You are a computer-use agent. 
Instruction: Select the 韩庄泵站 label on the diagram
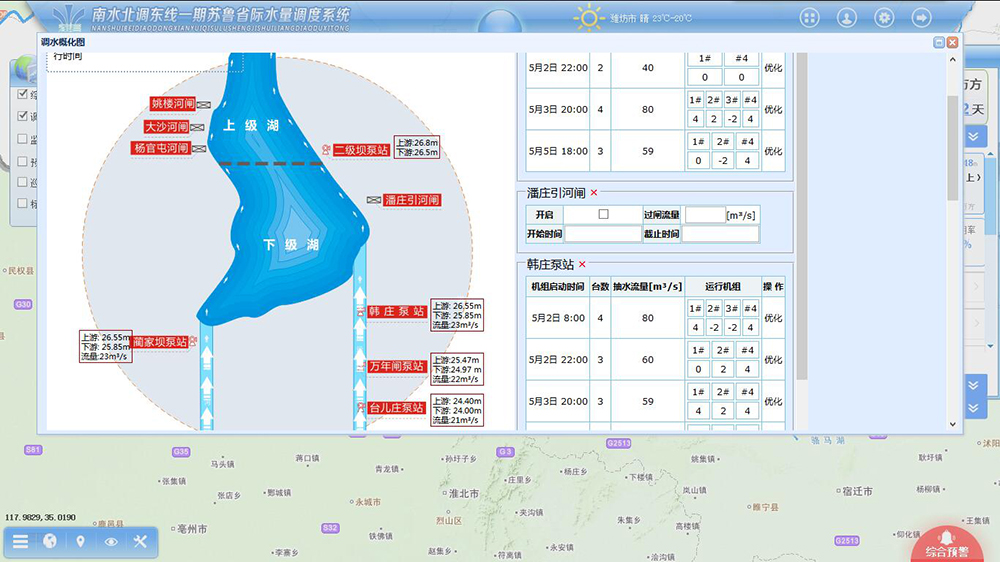(x=397, y=312)
